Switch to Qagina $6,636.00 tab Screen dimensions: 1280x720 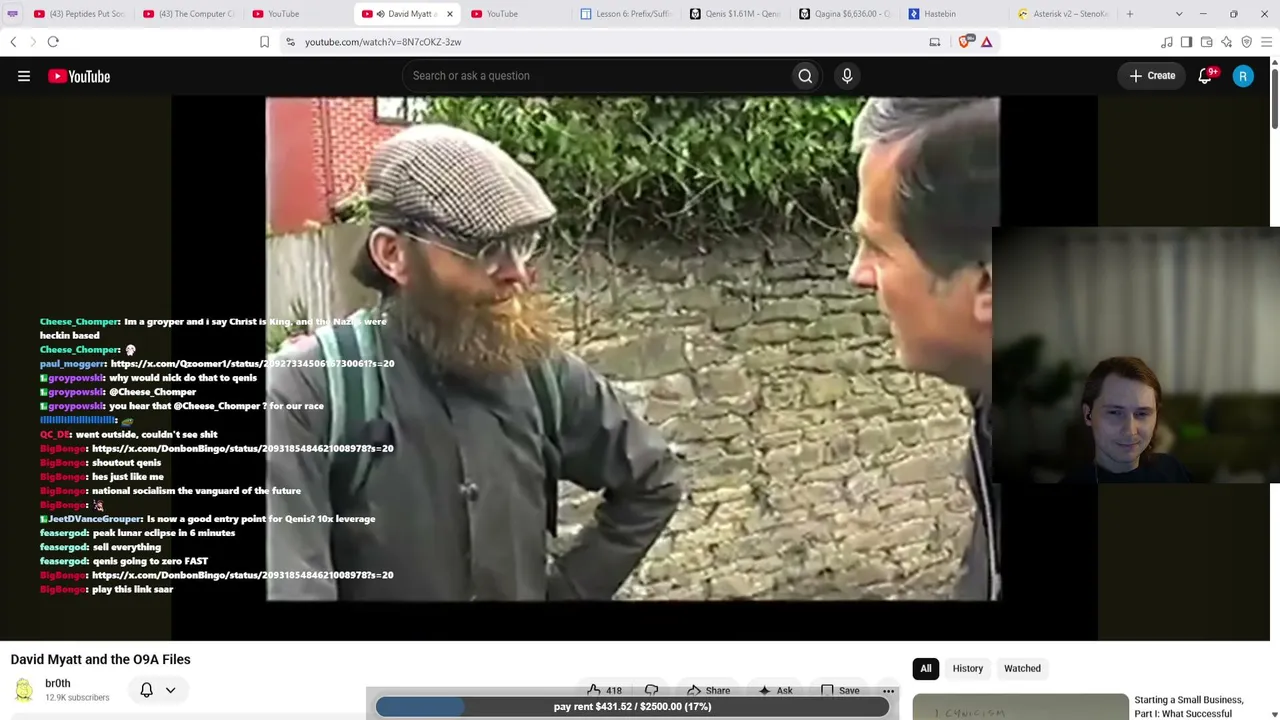point(846,14)
